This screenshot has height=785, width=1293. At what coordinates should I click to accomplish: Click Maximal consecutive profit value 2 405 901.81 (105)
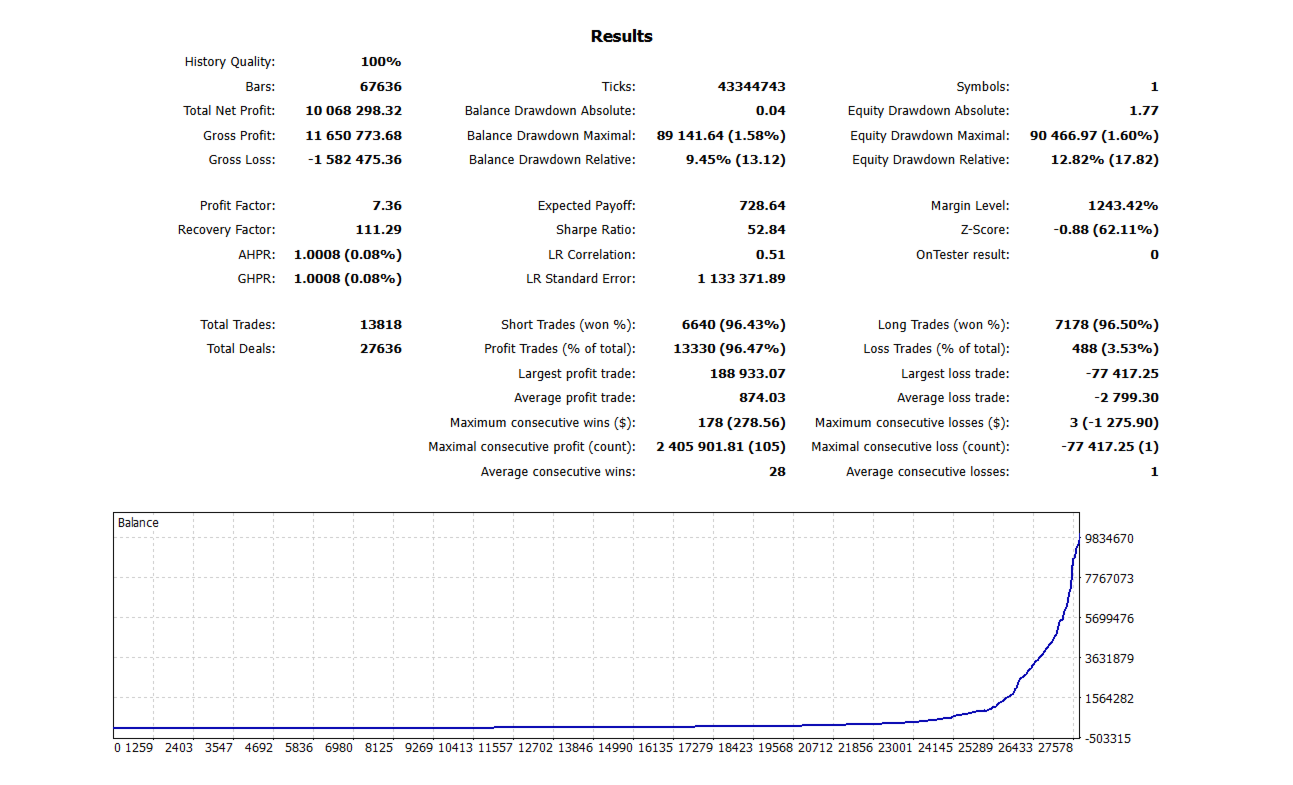coord(721,447)
